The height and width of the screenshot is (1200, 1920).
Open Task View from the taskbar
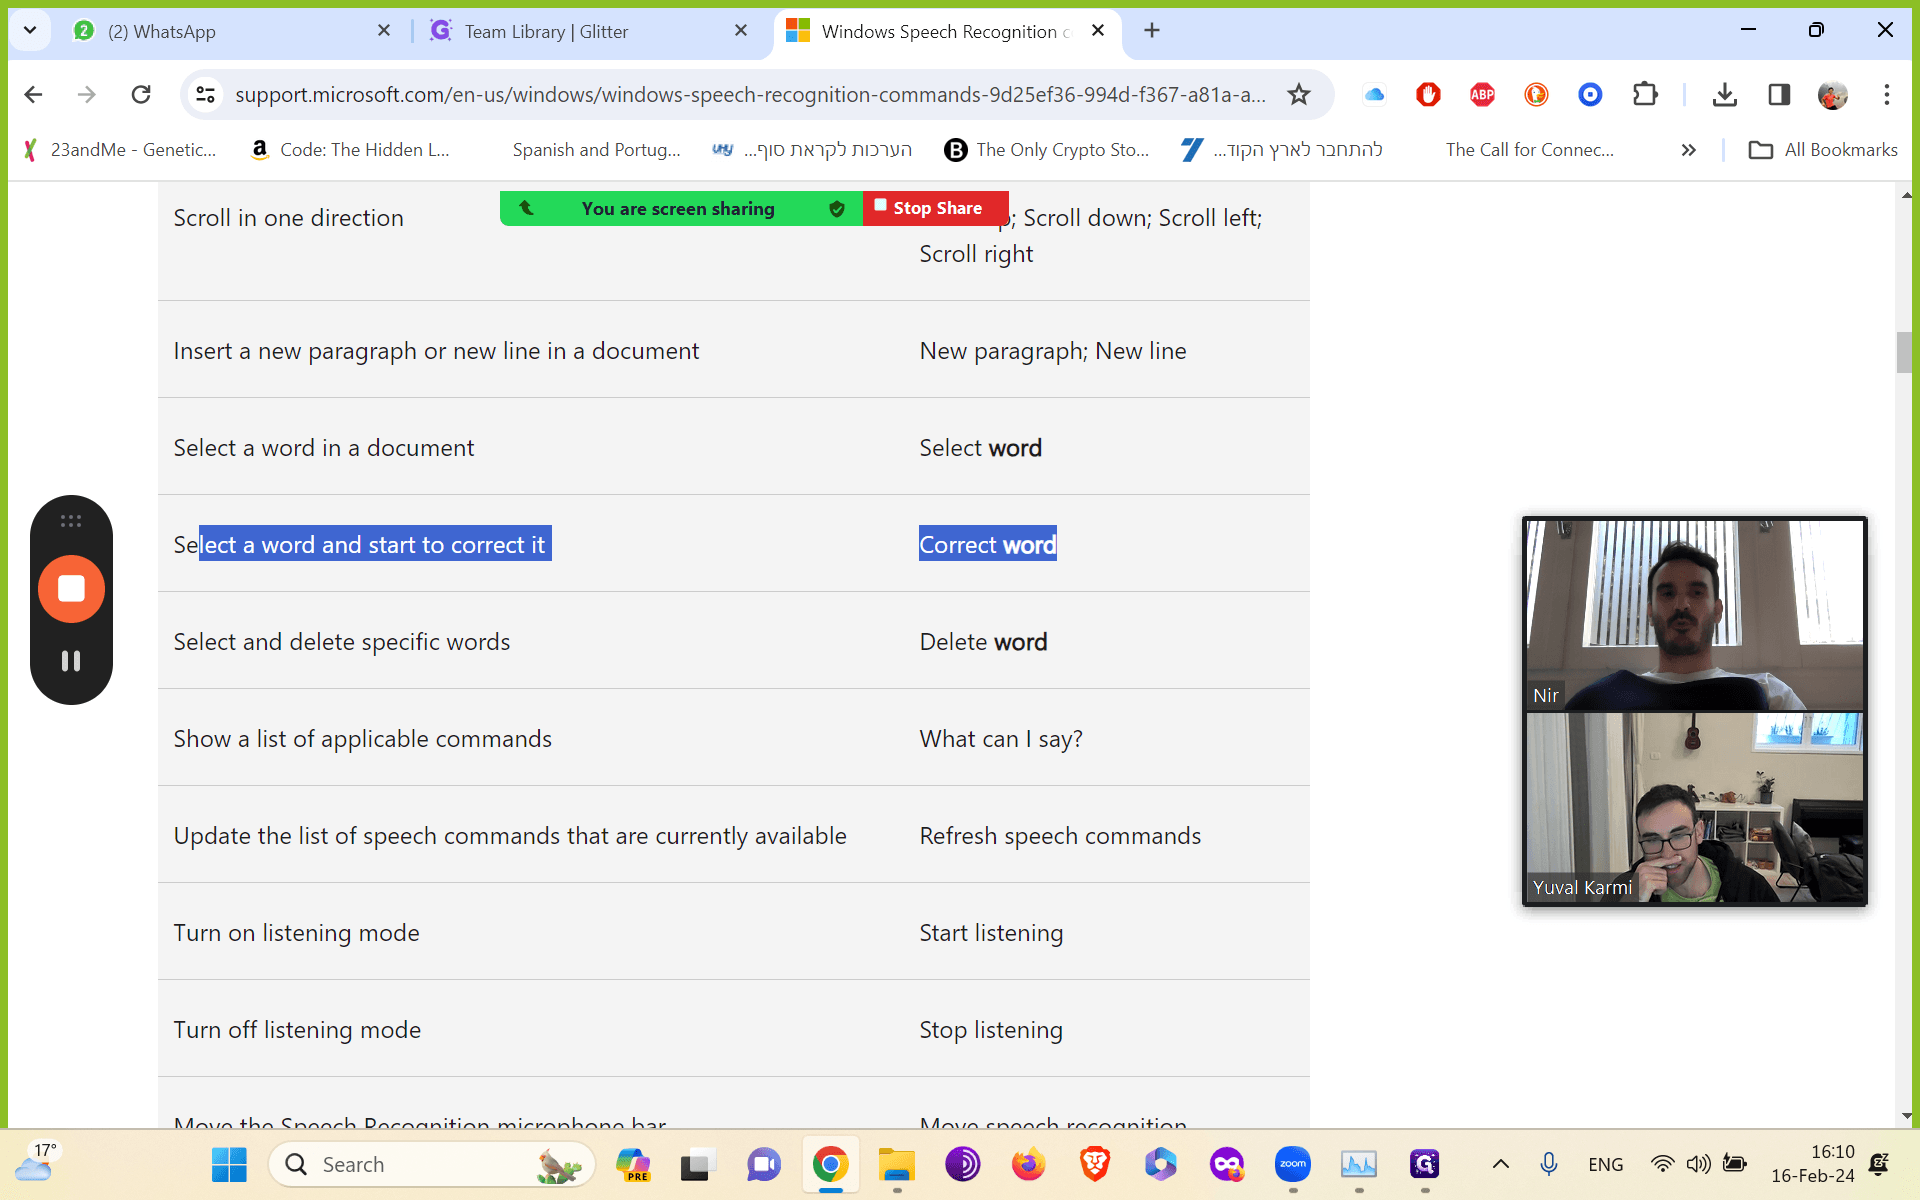[x=698, y=1164]
